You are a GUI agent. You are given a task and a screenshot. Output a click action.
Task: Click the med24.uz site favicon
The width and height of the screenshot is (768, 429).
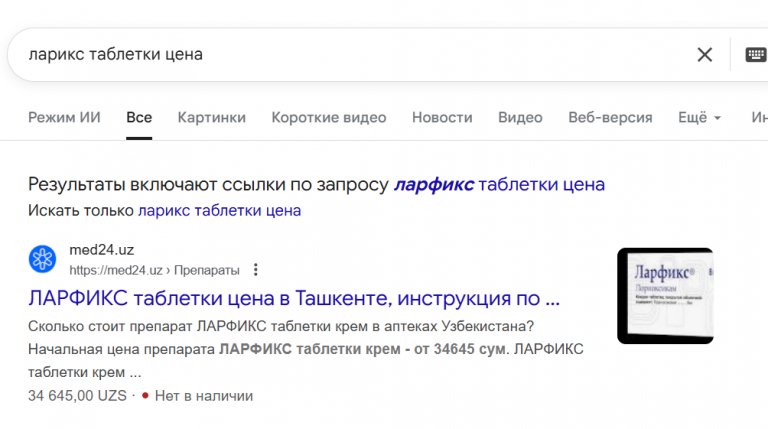[x=43, y=259]
